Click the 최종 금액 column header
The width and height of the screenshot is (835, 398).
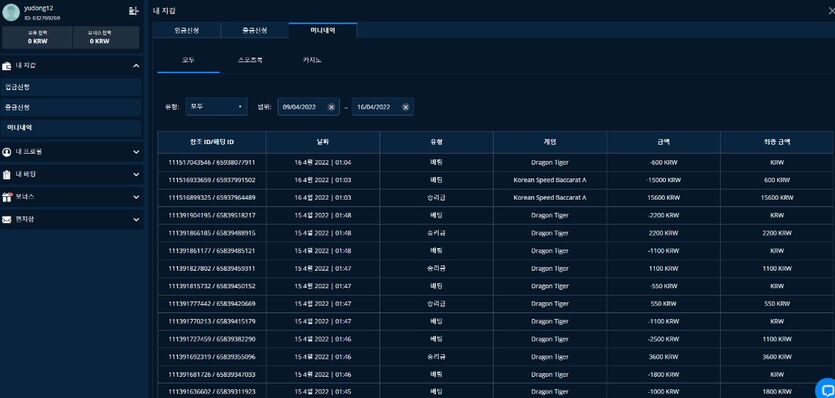coord(777,142)
